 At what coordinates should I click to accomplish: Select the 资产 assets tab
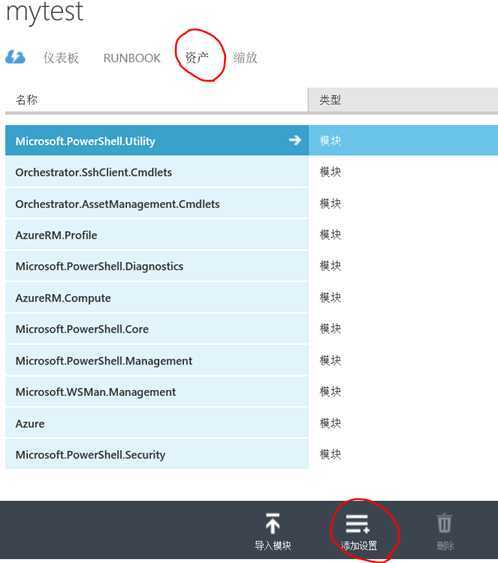coord(197,57)
